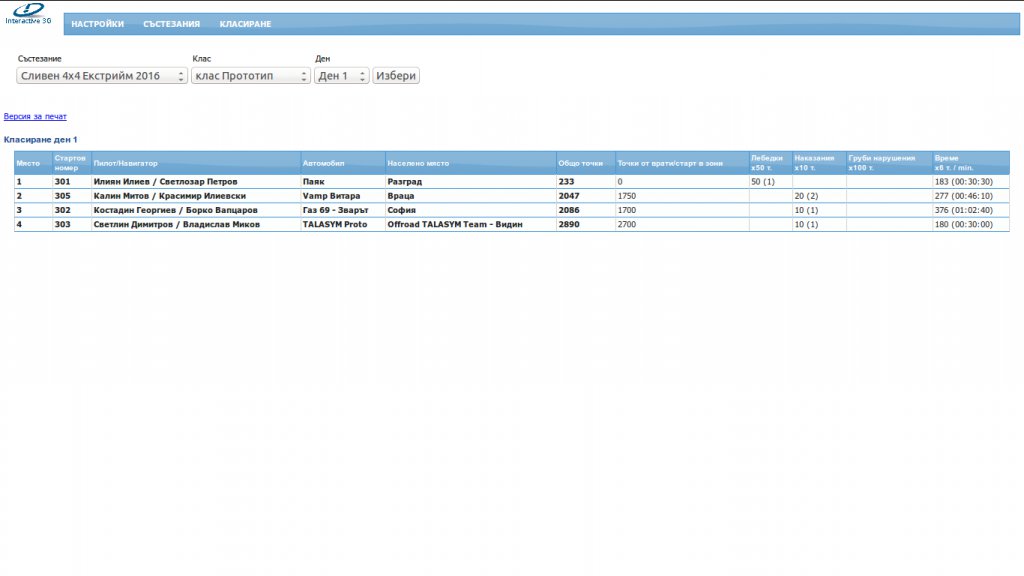Open the СЪСТЕЗАНИЯ menu
This screenshot has width=1024, height=576.
(171, 24)
